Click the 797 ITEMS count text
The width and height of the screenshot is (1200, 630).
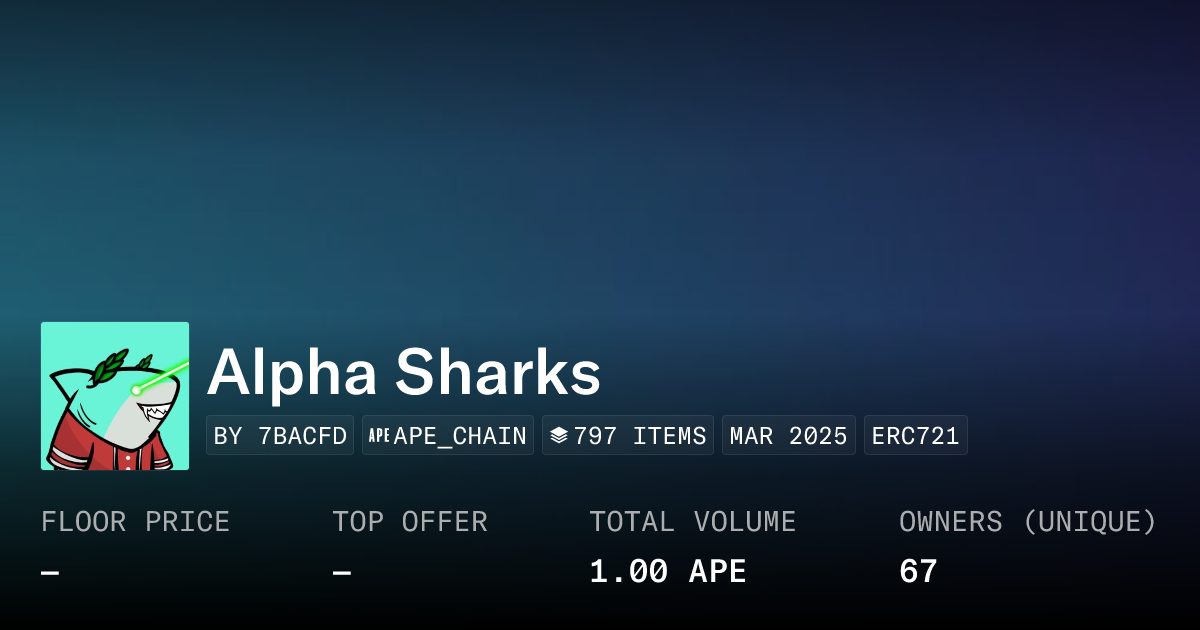(x=640, y=436)
